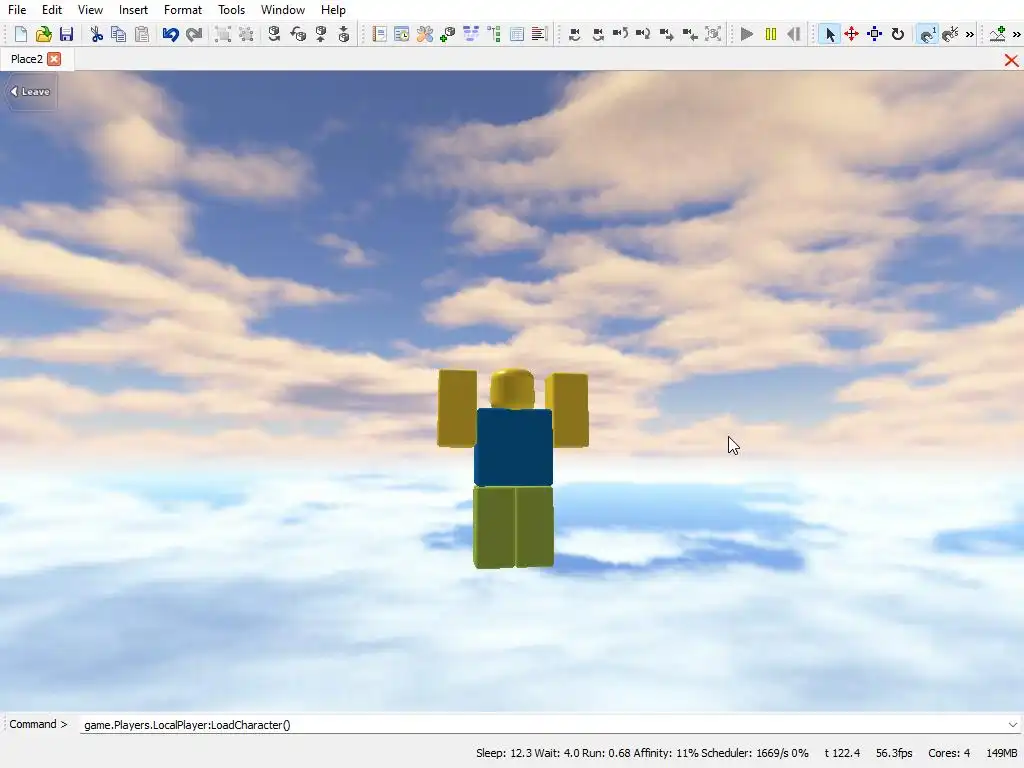Screen dimensions: 1024x768
Task: Tilt selected part with cube-tilt icon
Action: pyautogui.click(x=298, y=35)
